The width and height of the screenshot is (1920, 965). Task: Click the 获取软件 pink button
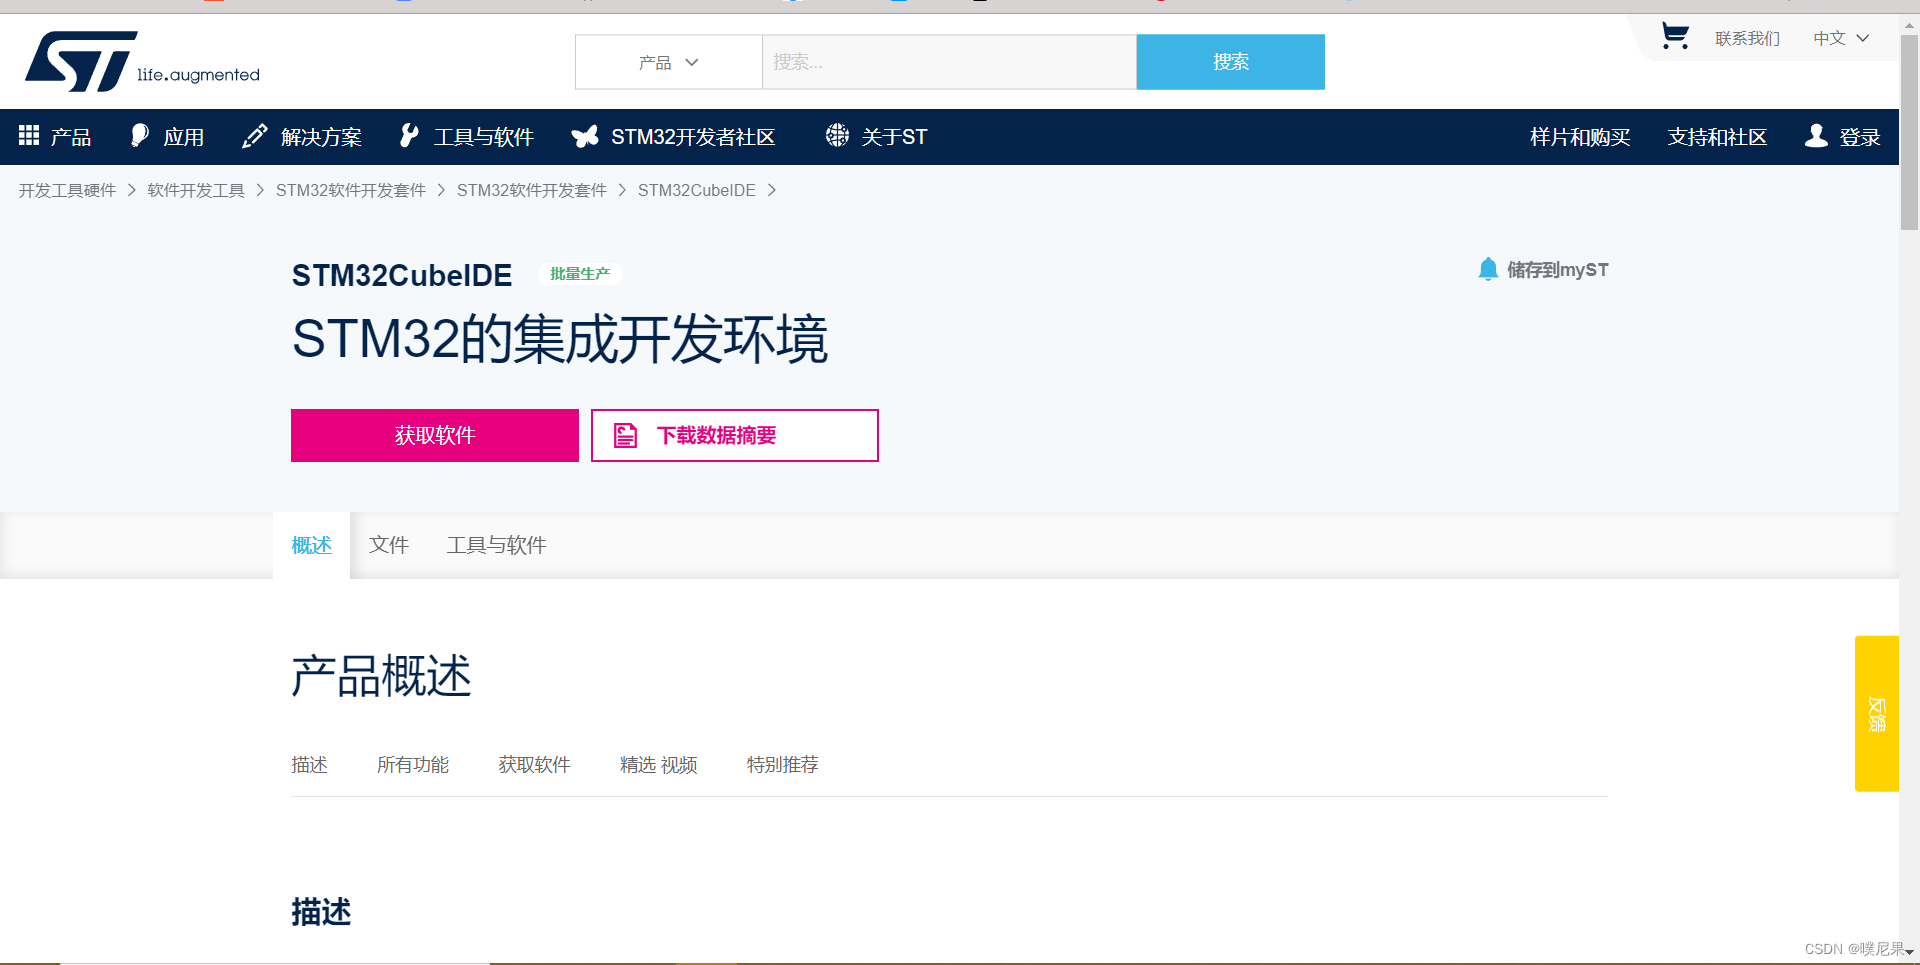[434, 435]
